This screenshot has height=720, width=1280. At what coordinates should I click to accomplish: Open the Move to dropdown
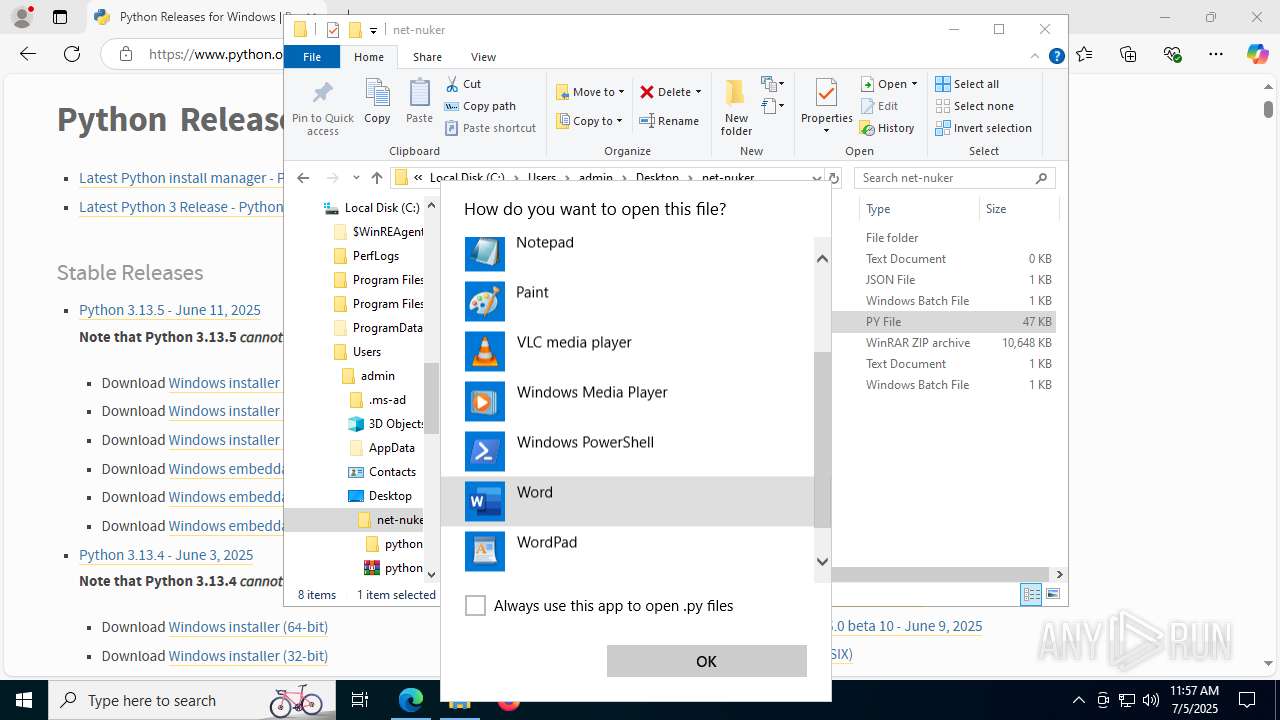[x=590, y=92]
